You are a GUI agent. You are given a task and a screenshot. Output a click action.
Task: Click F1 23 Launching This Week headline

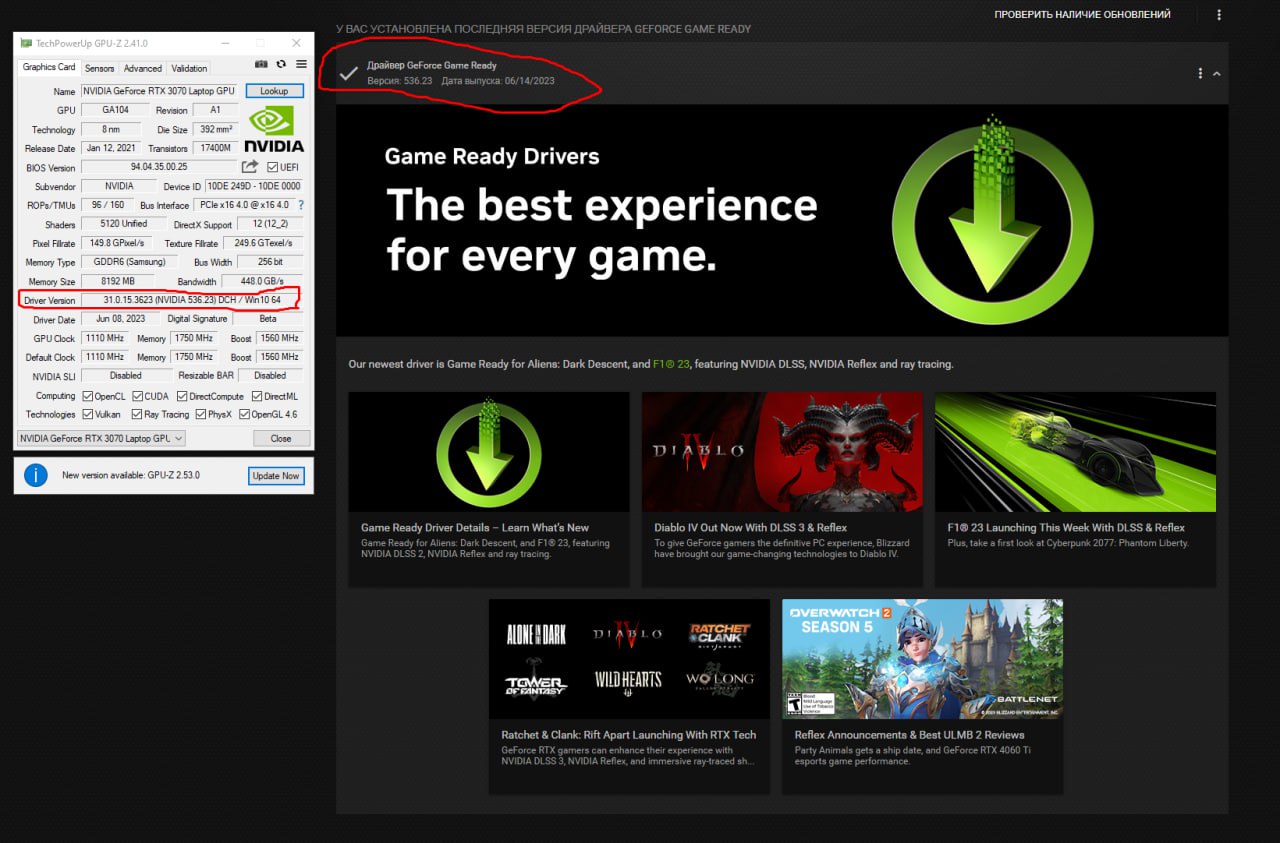pyautogui.click(x=1066, y=528)
